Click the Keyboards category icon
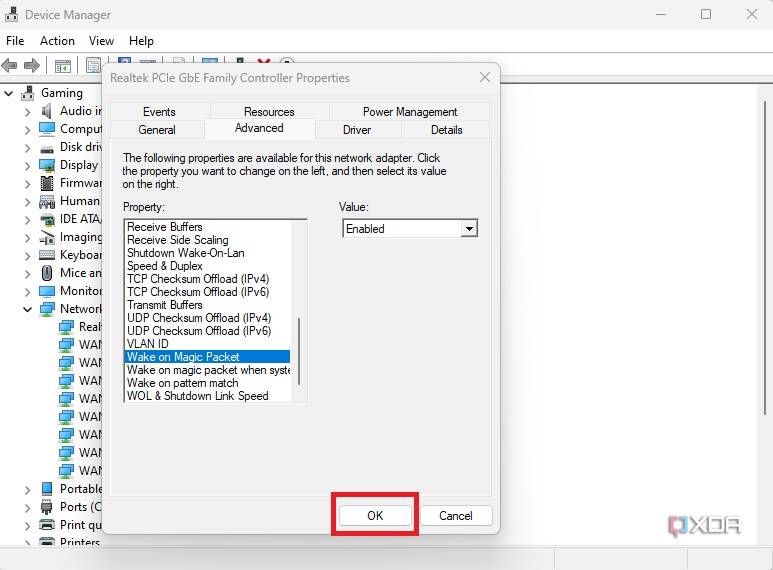 coord(47,255)
